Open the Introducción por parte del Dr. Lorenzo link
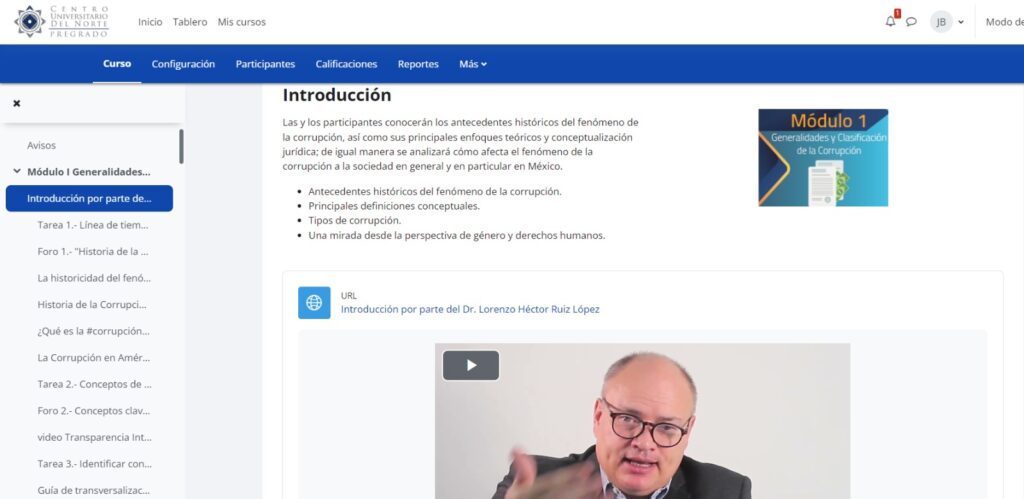The image size is (1024, 499). pyautogui.click(x=470, y=309)
